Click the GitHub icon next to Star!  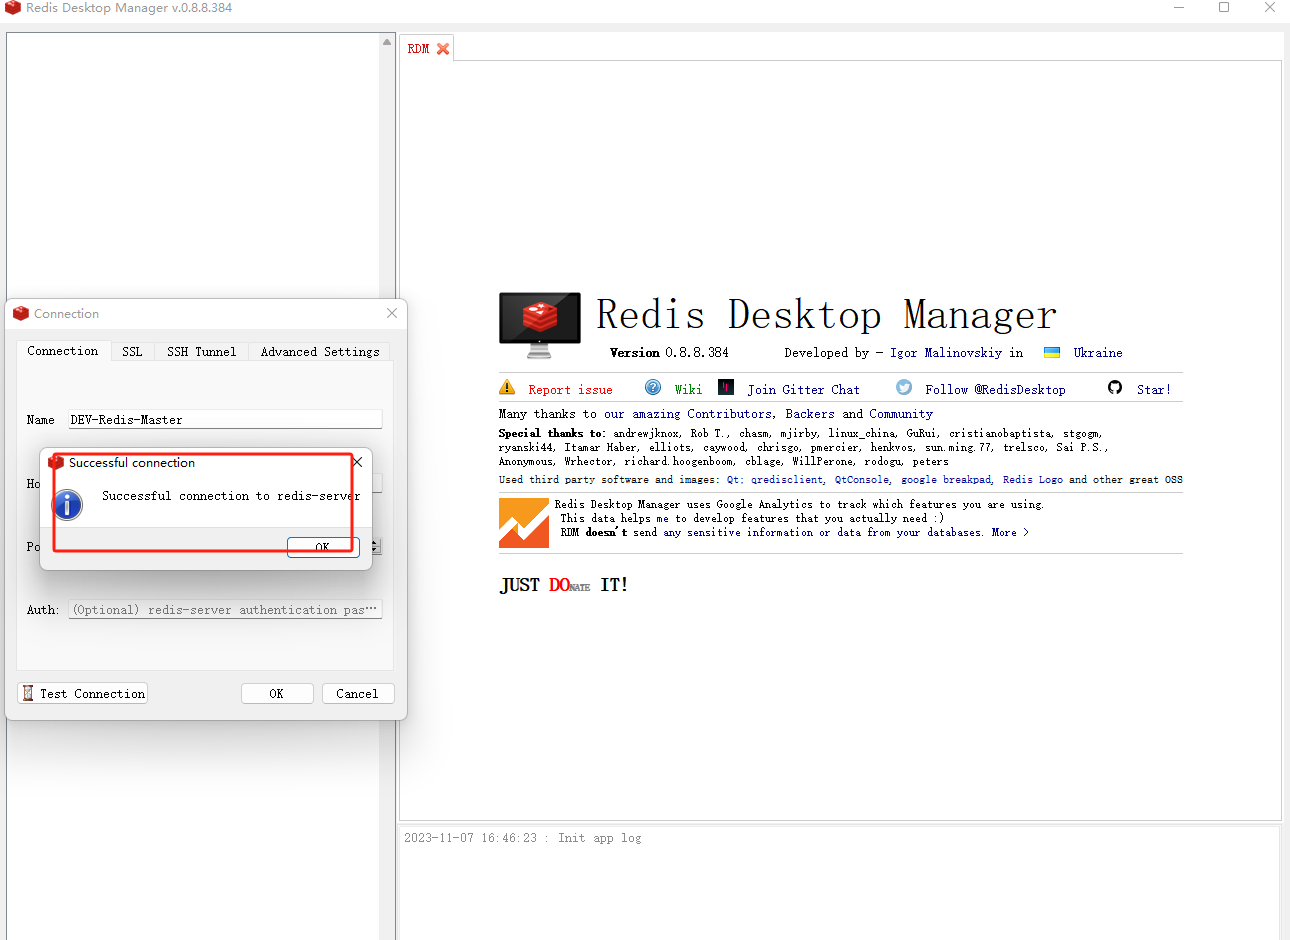coord(1114,388)
